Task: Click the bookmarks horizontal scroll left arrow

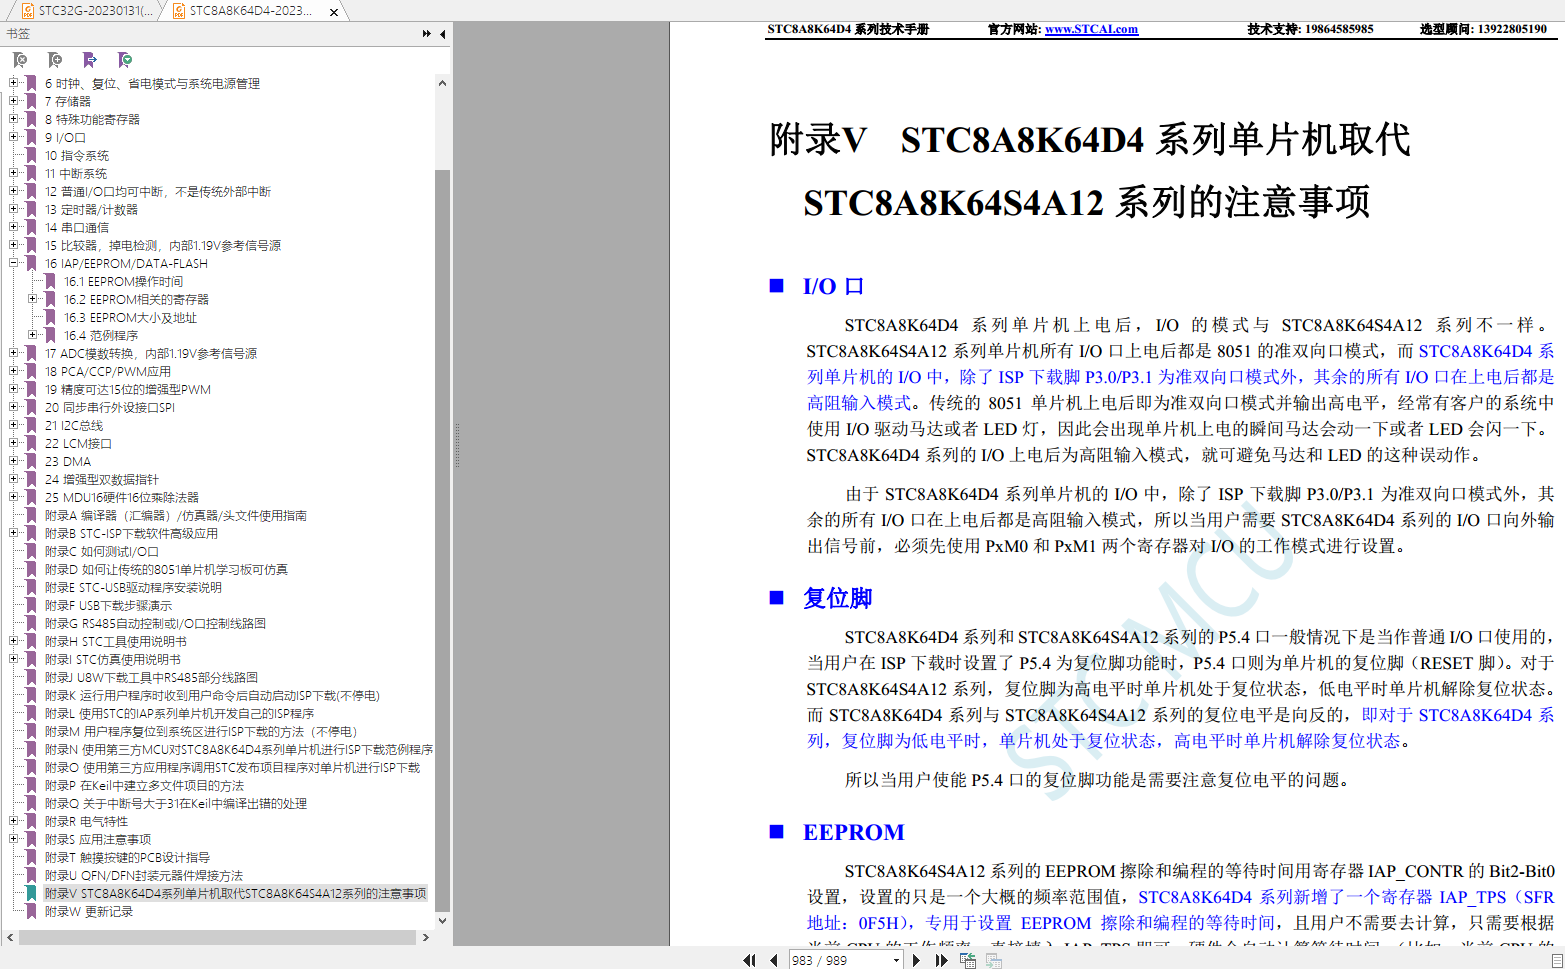Action: click(x=10, y=937)
